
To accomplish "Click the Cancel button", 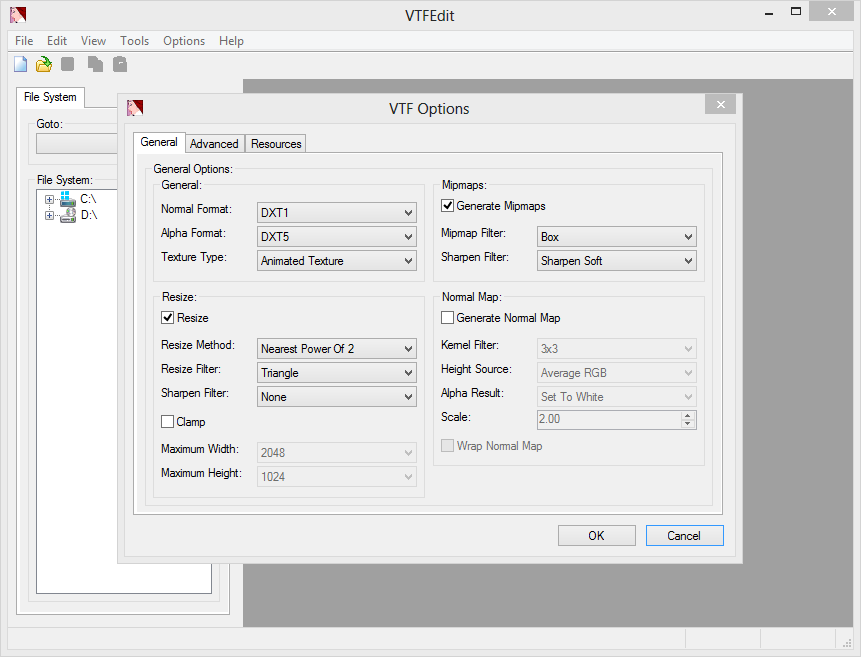I will point(684,536).
